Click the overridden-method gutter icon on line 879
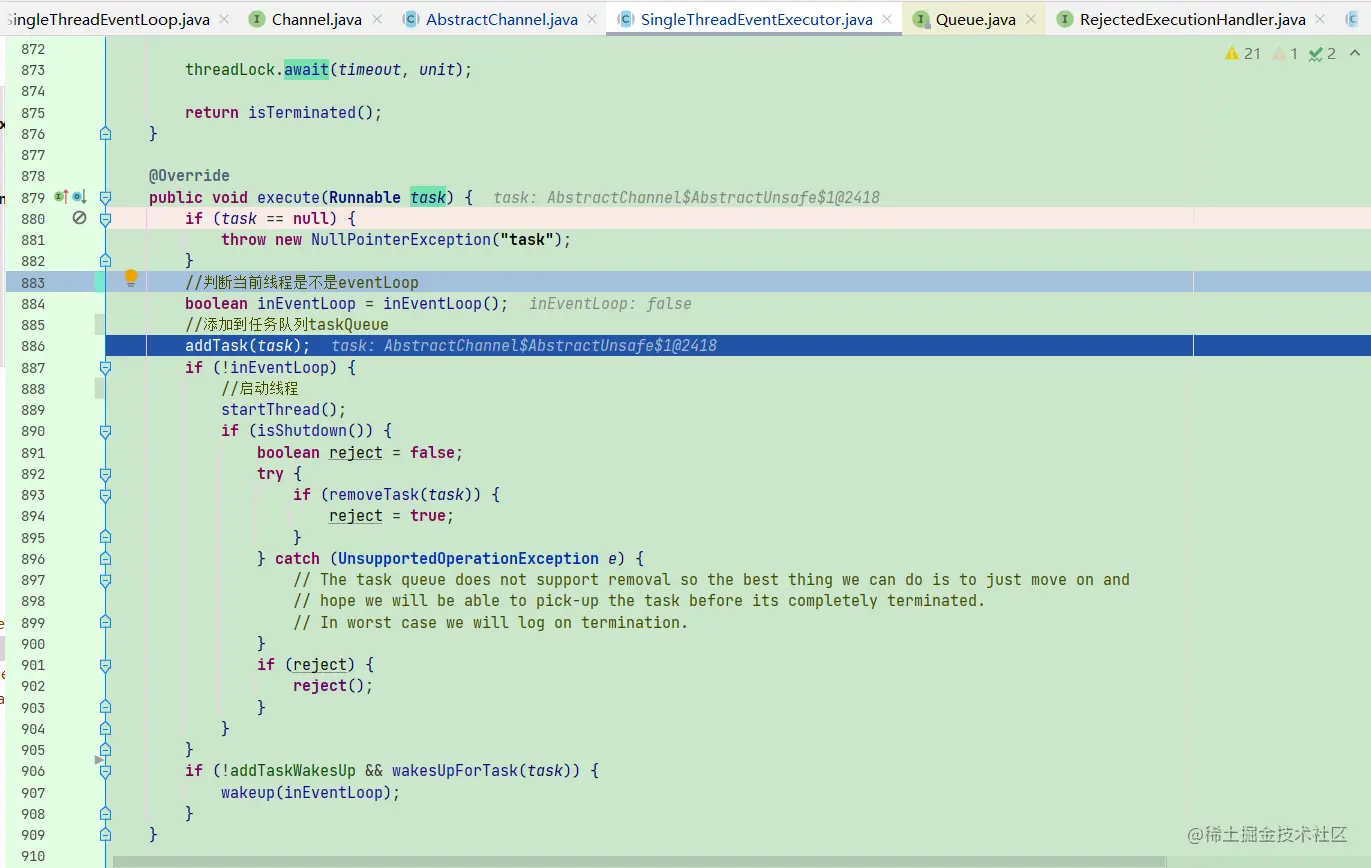 [x=78, y=197]
